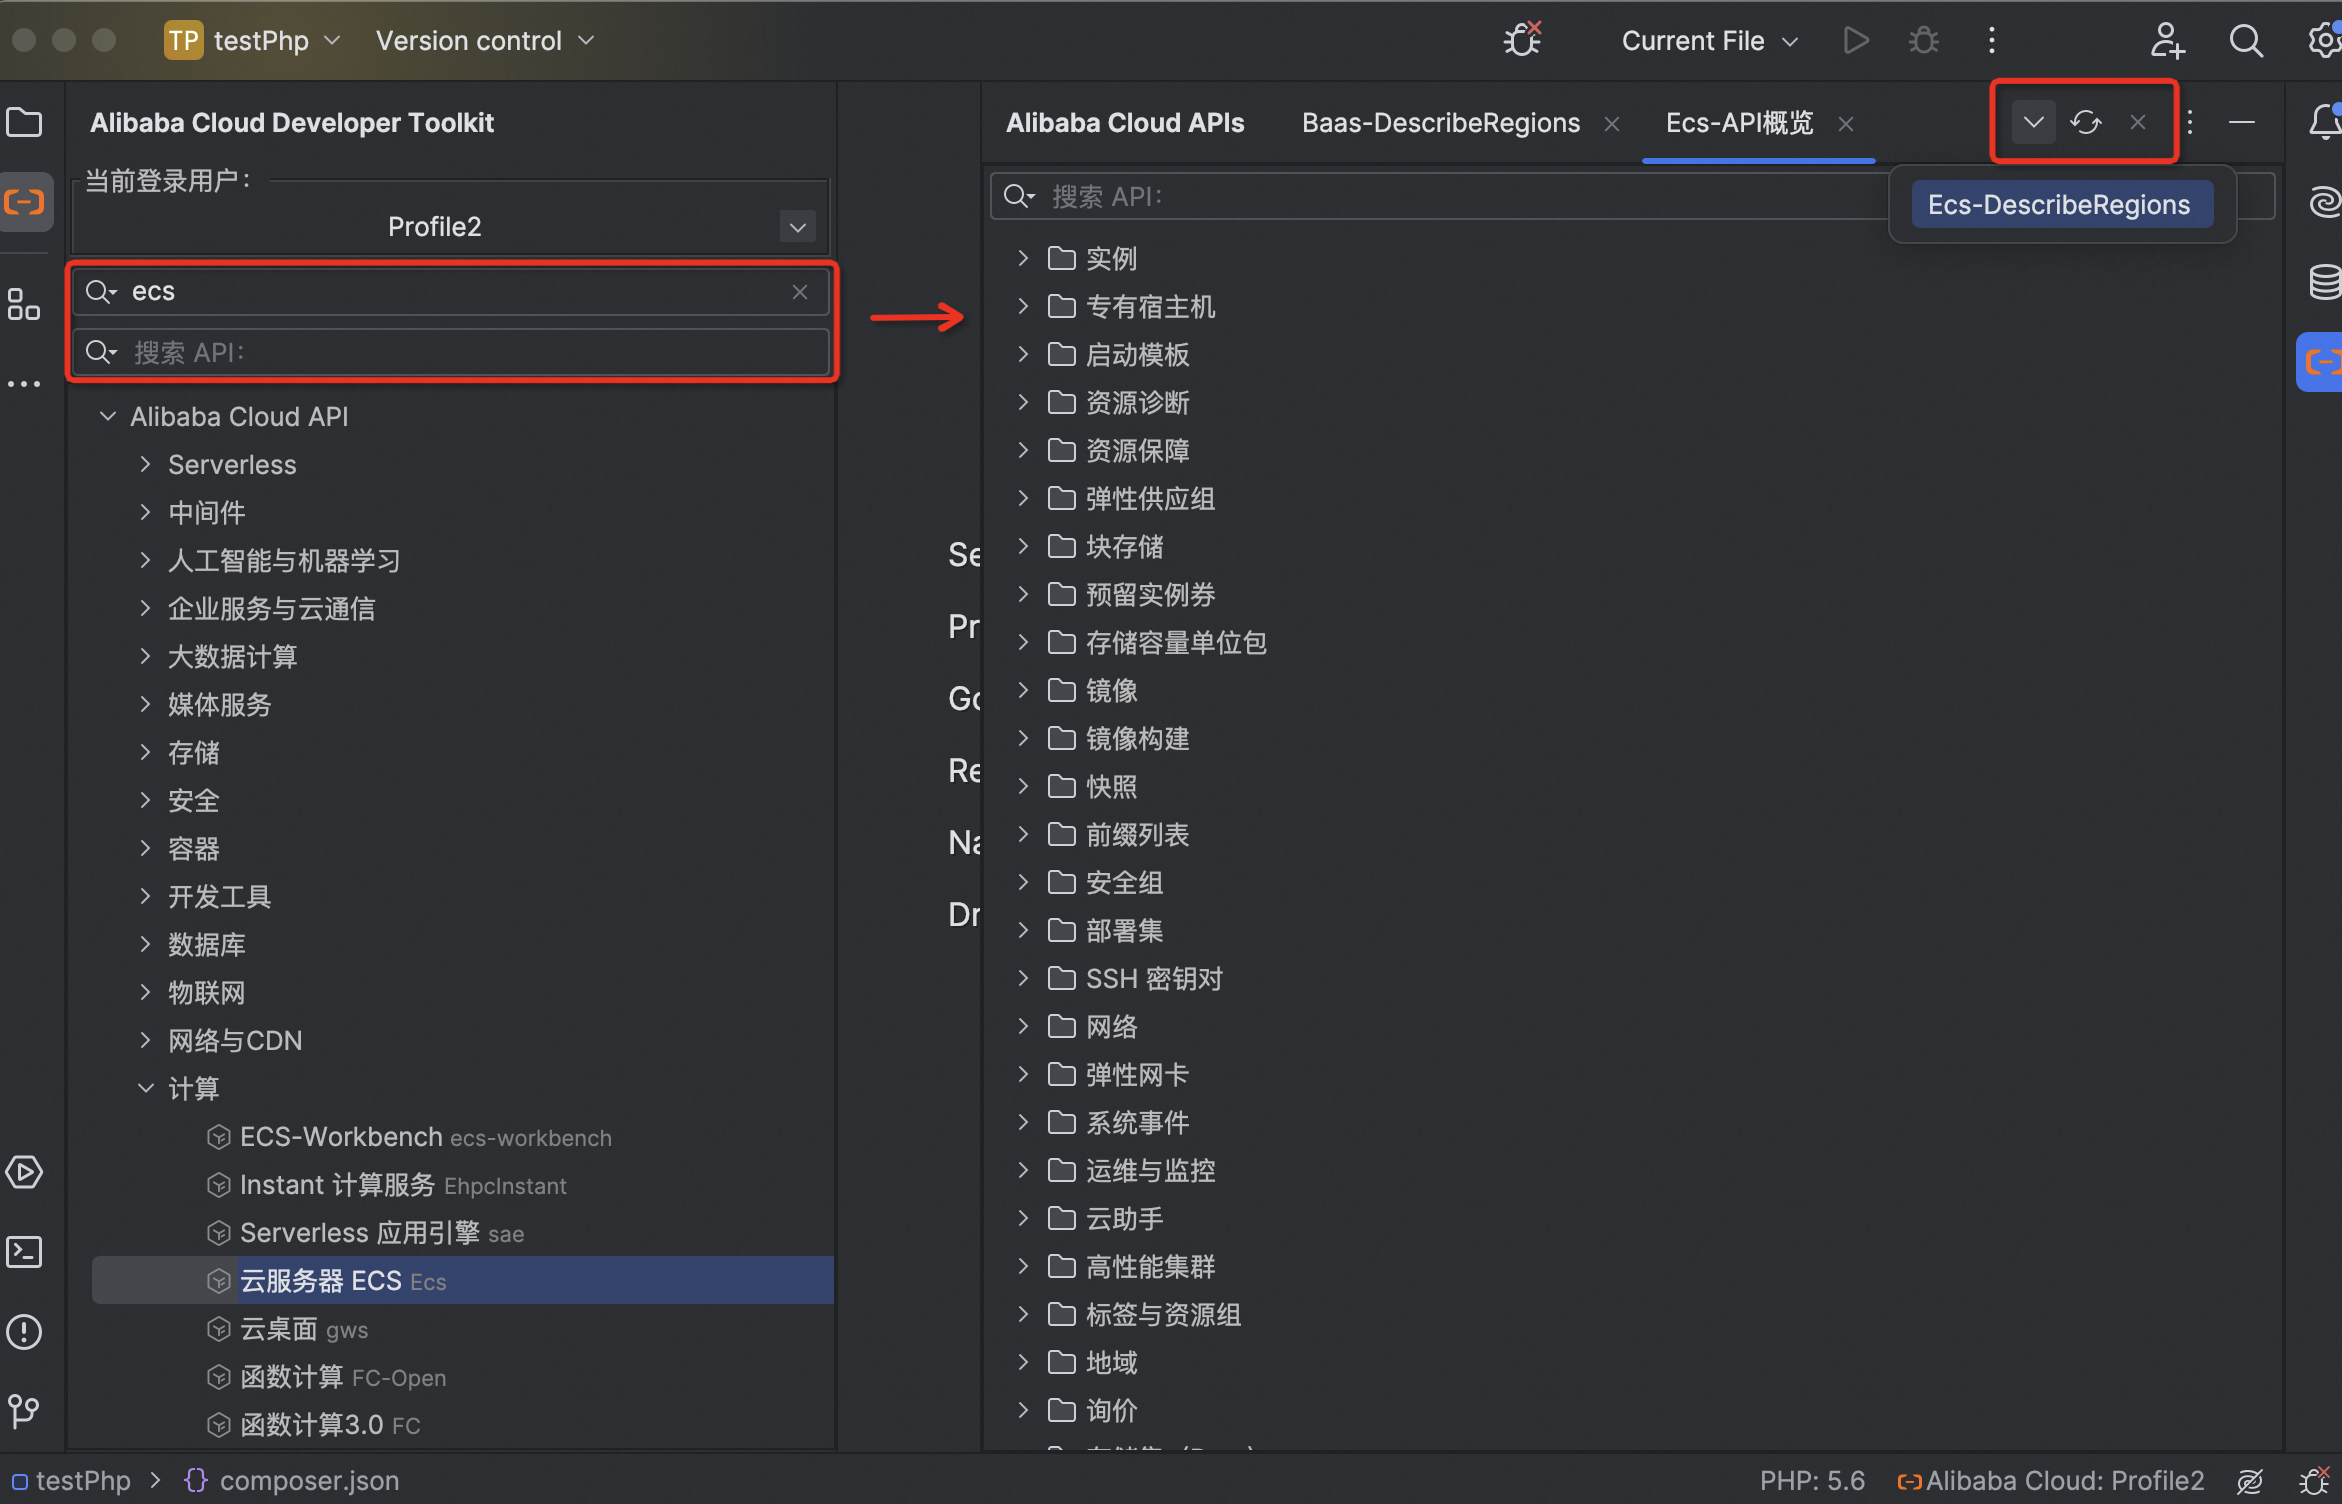Open the Version control menu
Screen dimensions: 2342x1504
[x=485, y=40]
